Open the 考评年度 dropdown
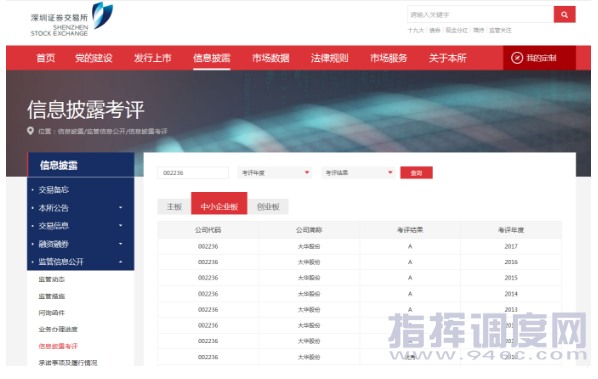598x379 pixels. pyautogui.click(x=274, y=173)
